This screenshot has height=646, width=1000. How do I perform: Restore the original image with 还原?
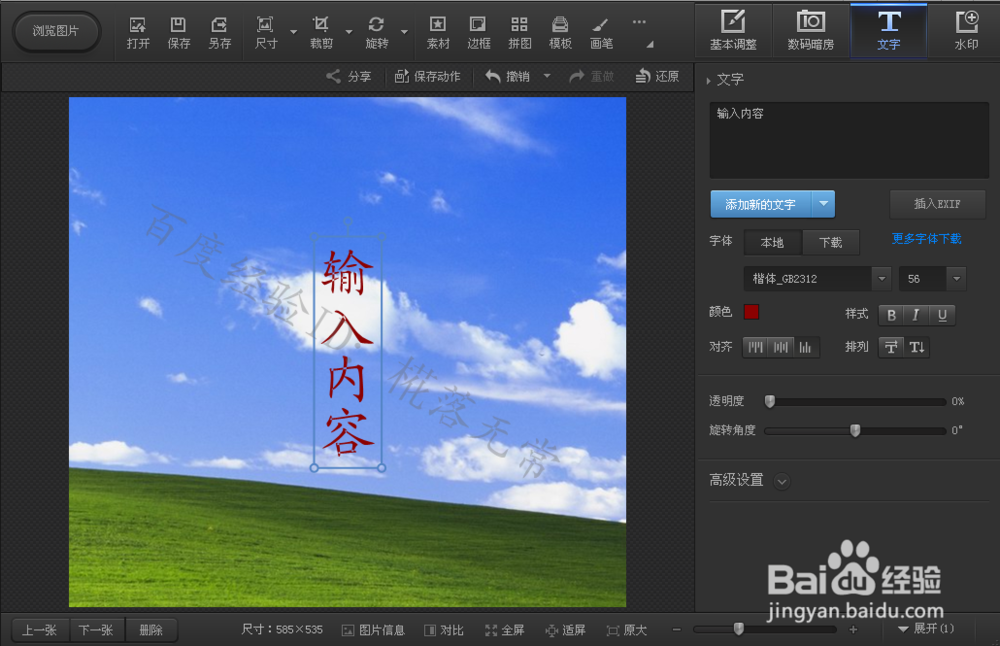point(657,77)
